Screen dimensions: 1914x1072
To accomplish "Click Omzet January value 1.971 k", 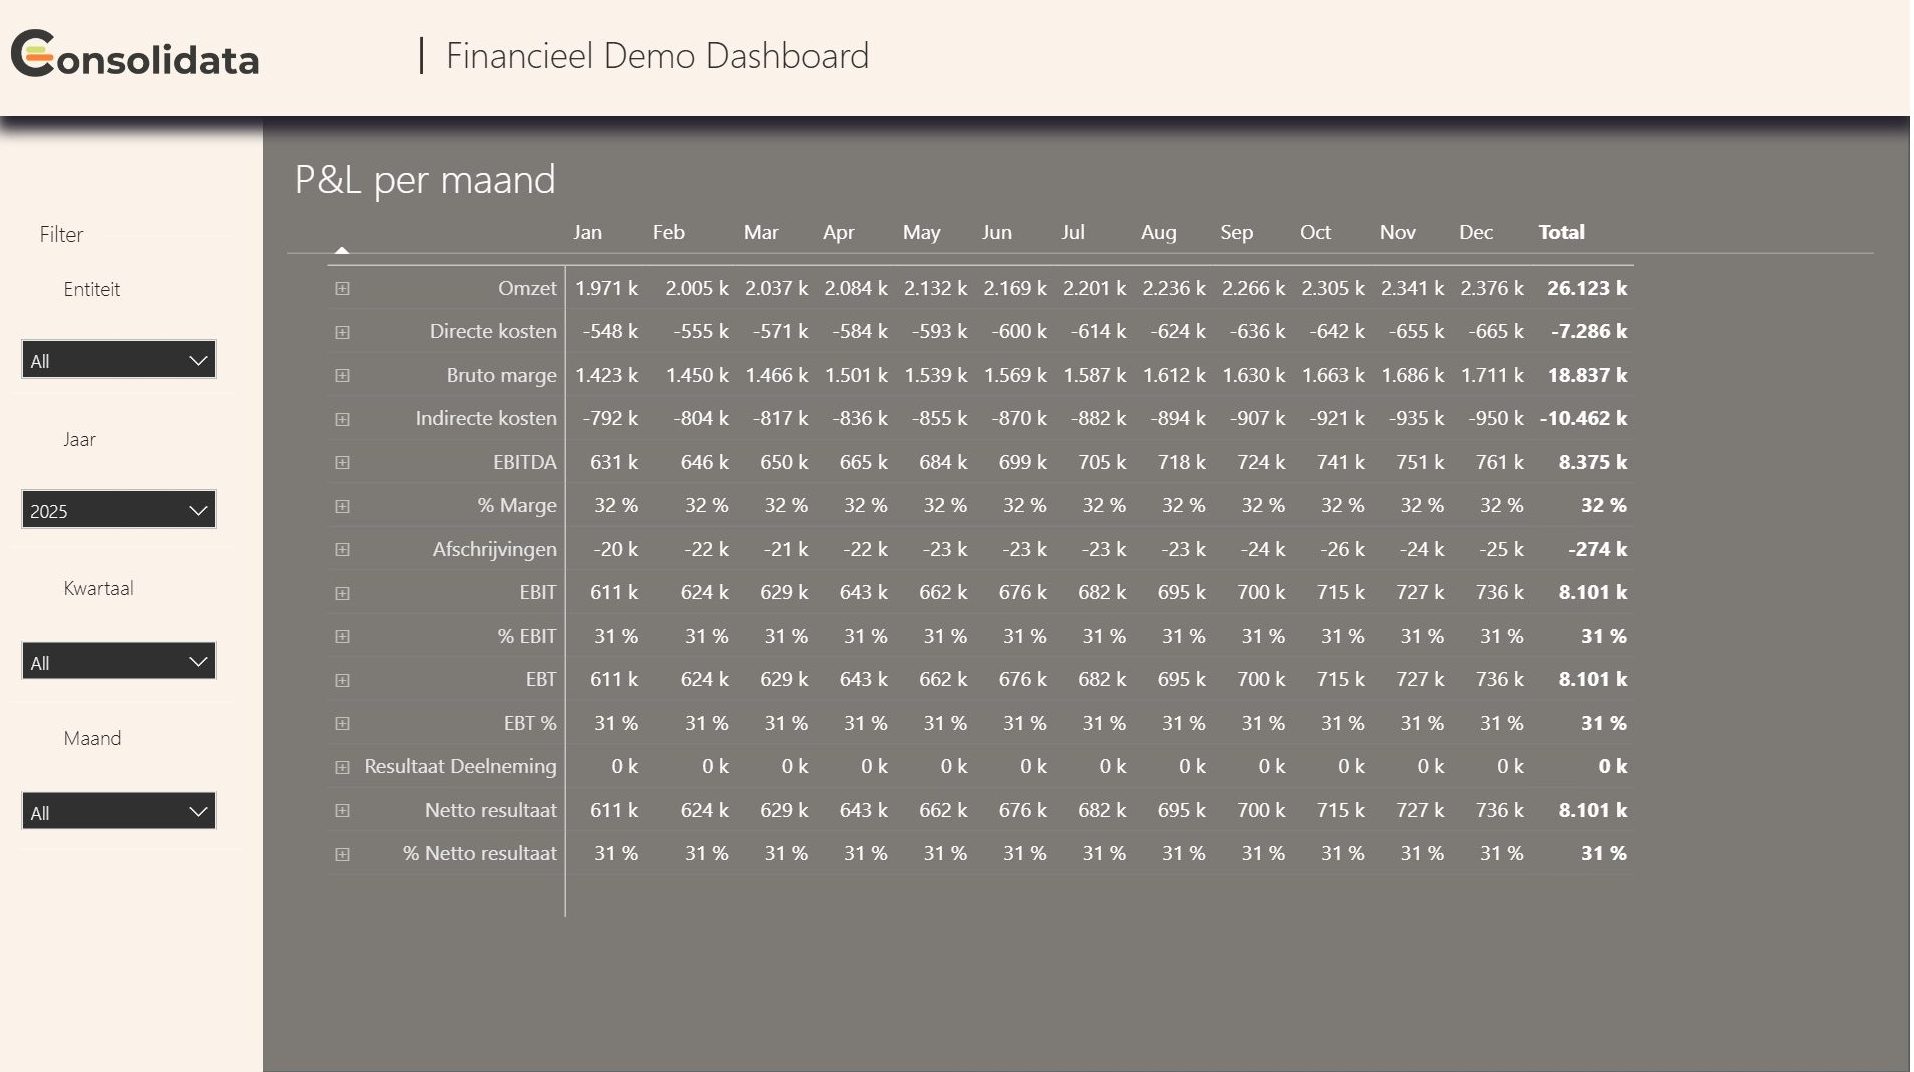I will point(606,289).
